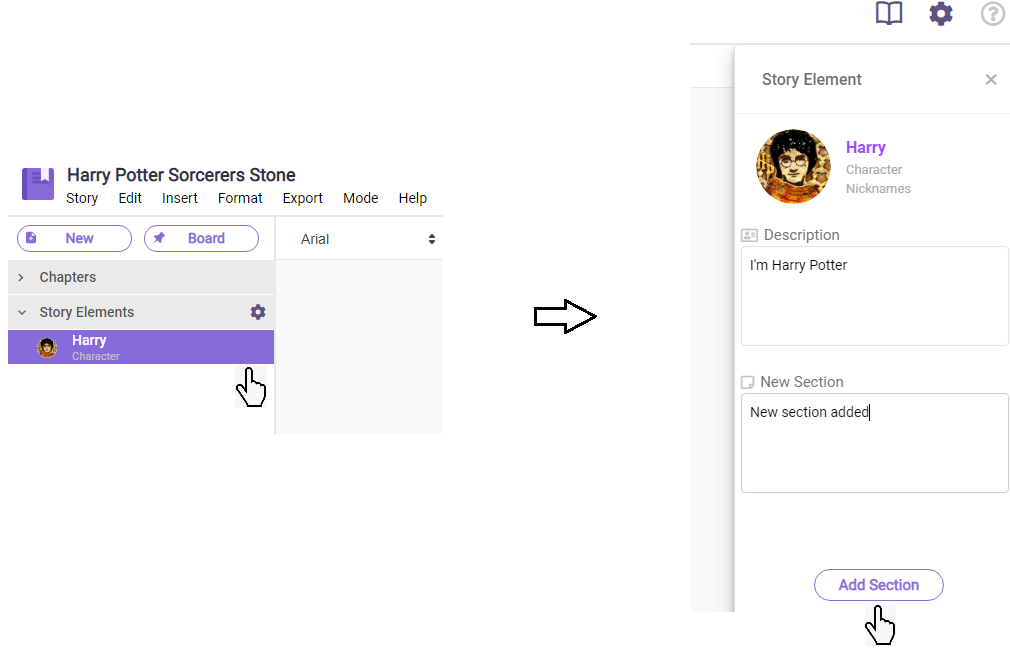1010x655 pixels.
Task: Close the Story Element panel
Action: point(991,80)
